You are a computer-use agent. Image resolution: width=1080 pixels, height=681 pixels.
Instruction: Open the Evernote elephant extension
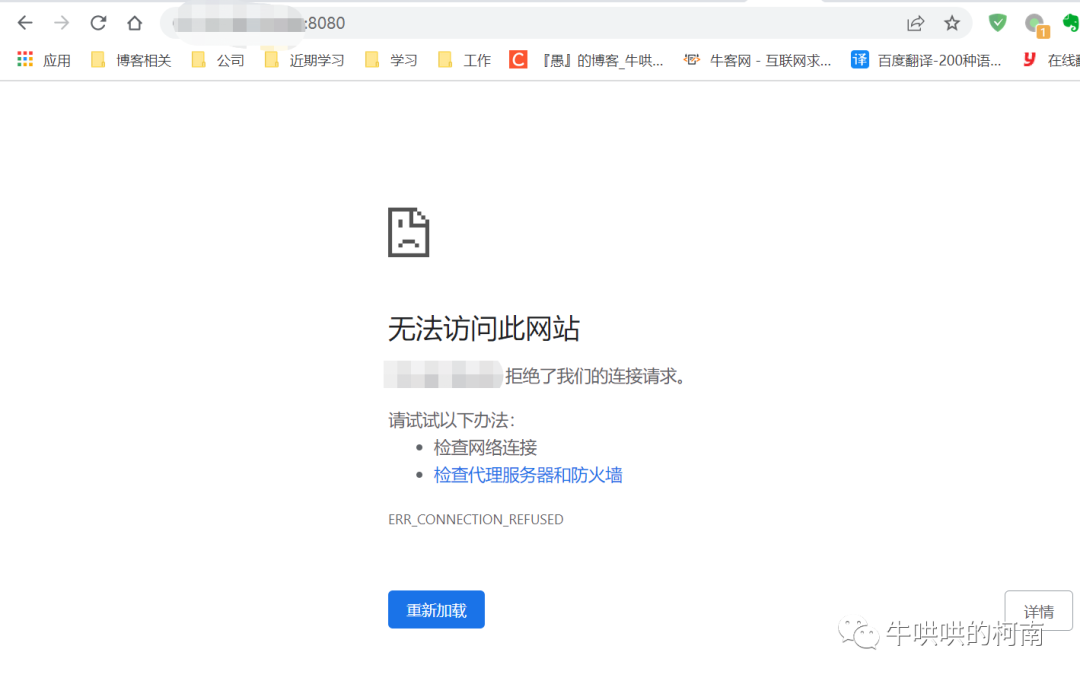pyautogui.click(x=1071, y=23)
